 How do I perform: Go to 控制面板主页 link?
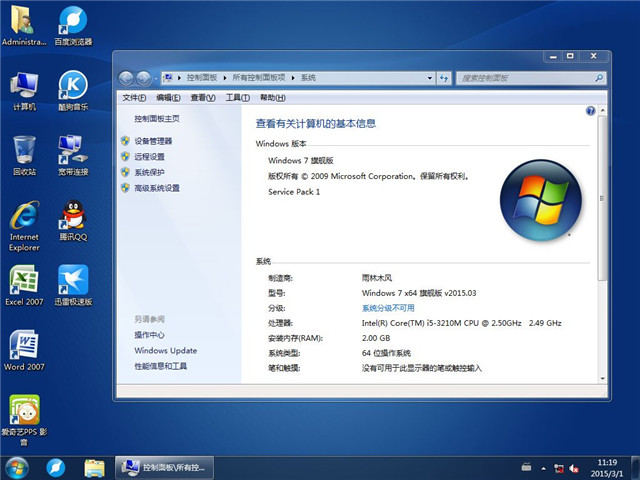157,118
